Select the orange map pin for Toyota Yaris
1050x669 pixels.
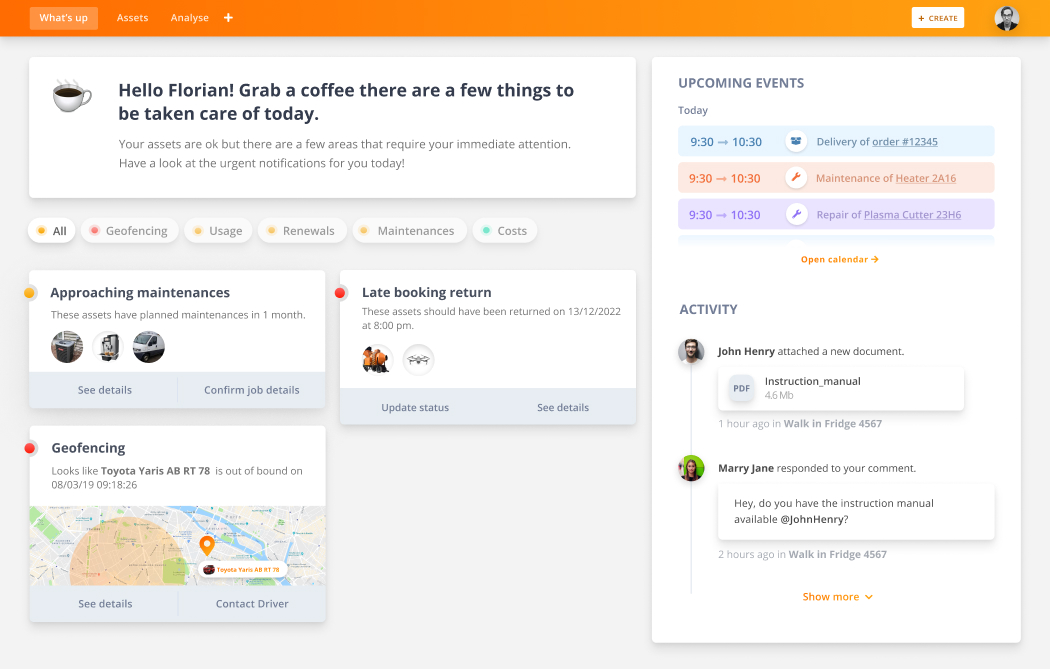tap(207, 546)
